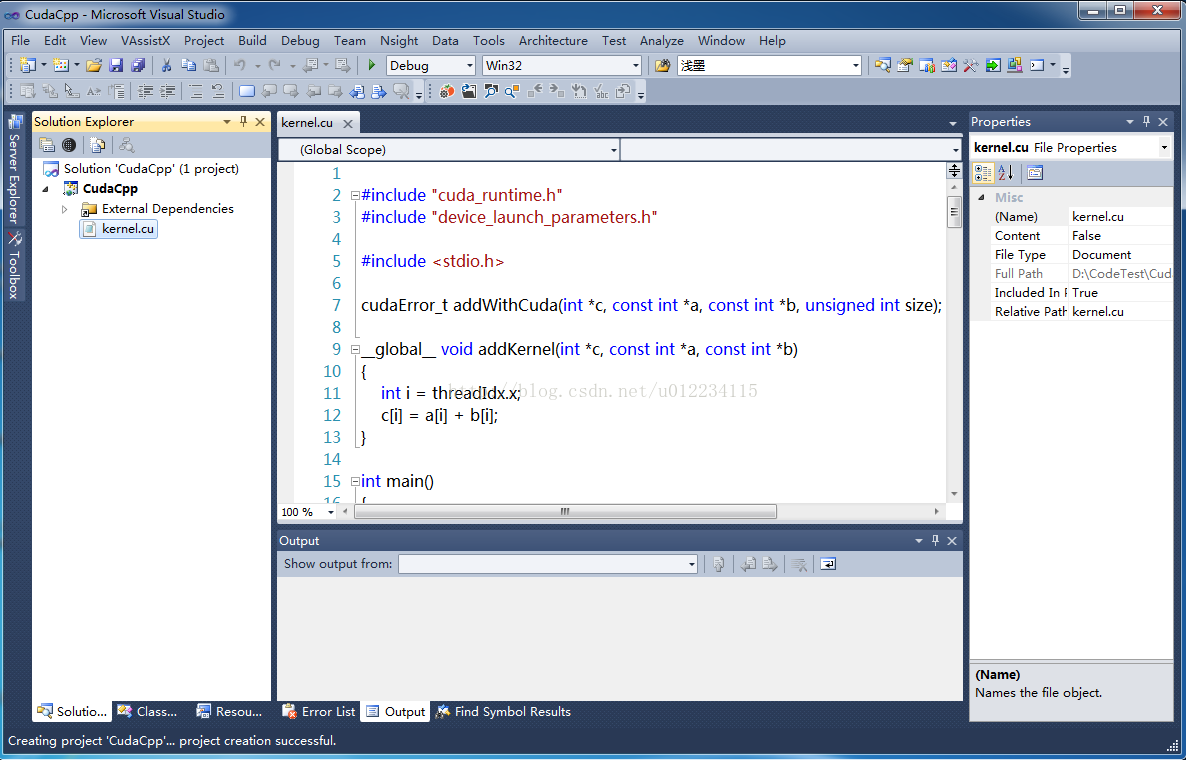Select the Content property value False

coord(1120,236)
